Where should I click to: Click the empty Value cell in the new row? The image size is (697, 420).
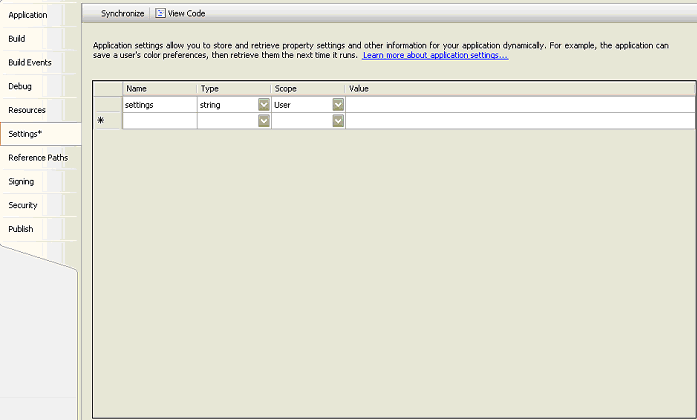point(520,121)
